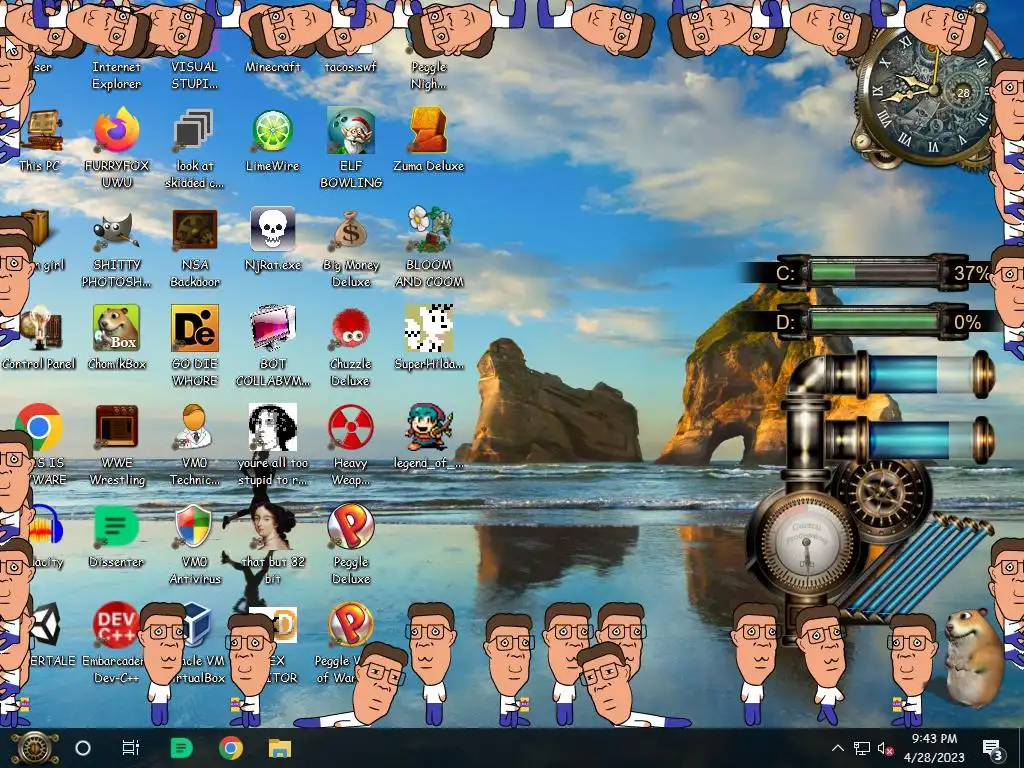The height and width of the screenshot is (768, 1024).
Task: Open the BLOOM AND COOM icon
Action: click(428, 229)
